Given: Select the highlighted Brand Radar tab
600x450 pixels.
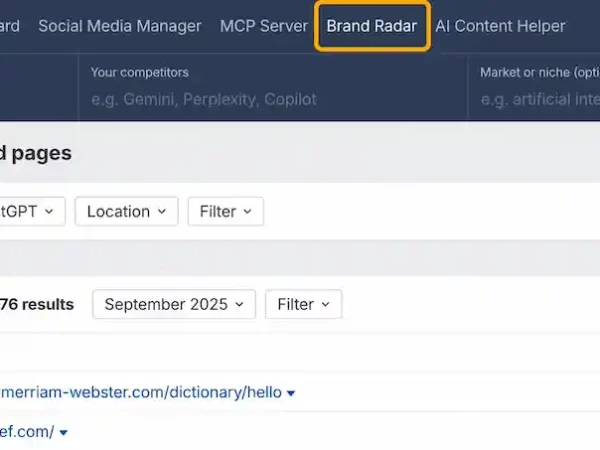Looking at the screenshot, I should click(372, 26).
